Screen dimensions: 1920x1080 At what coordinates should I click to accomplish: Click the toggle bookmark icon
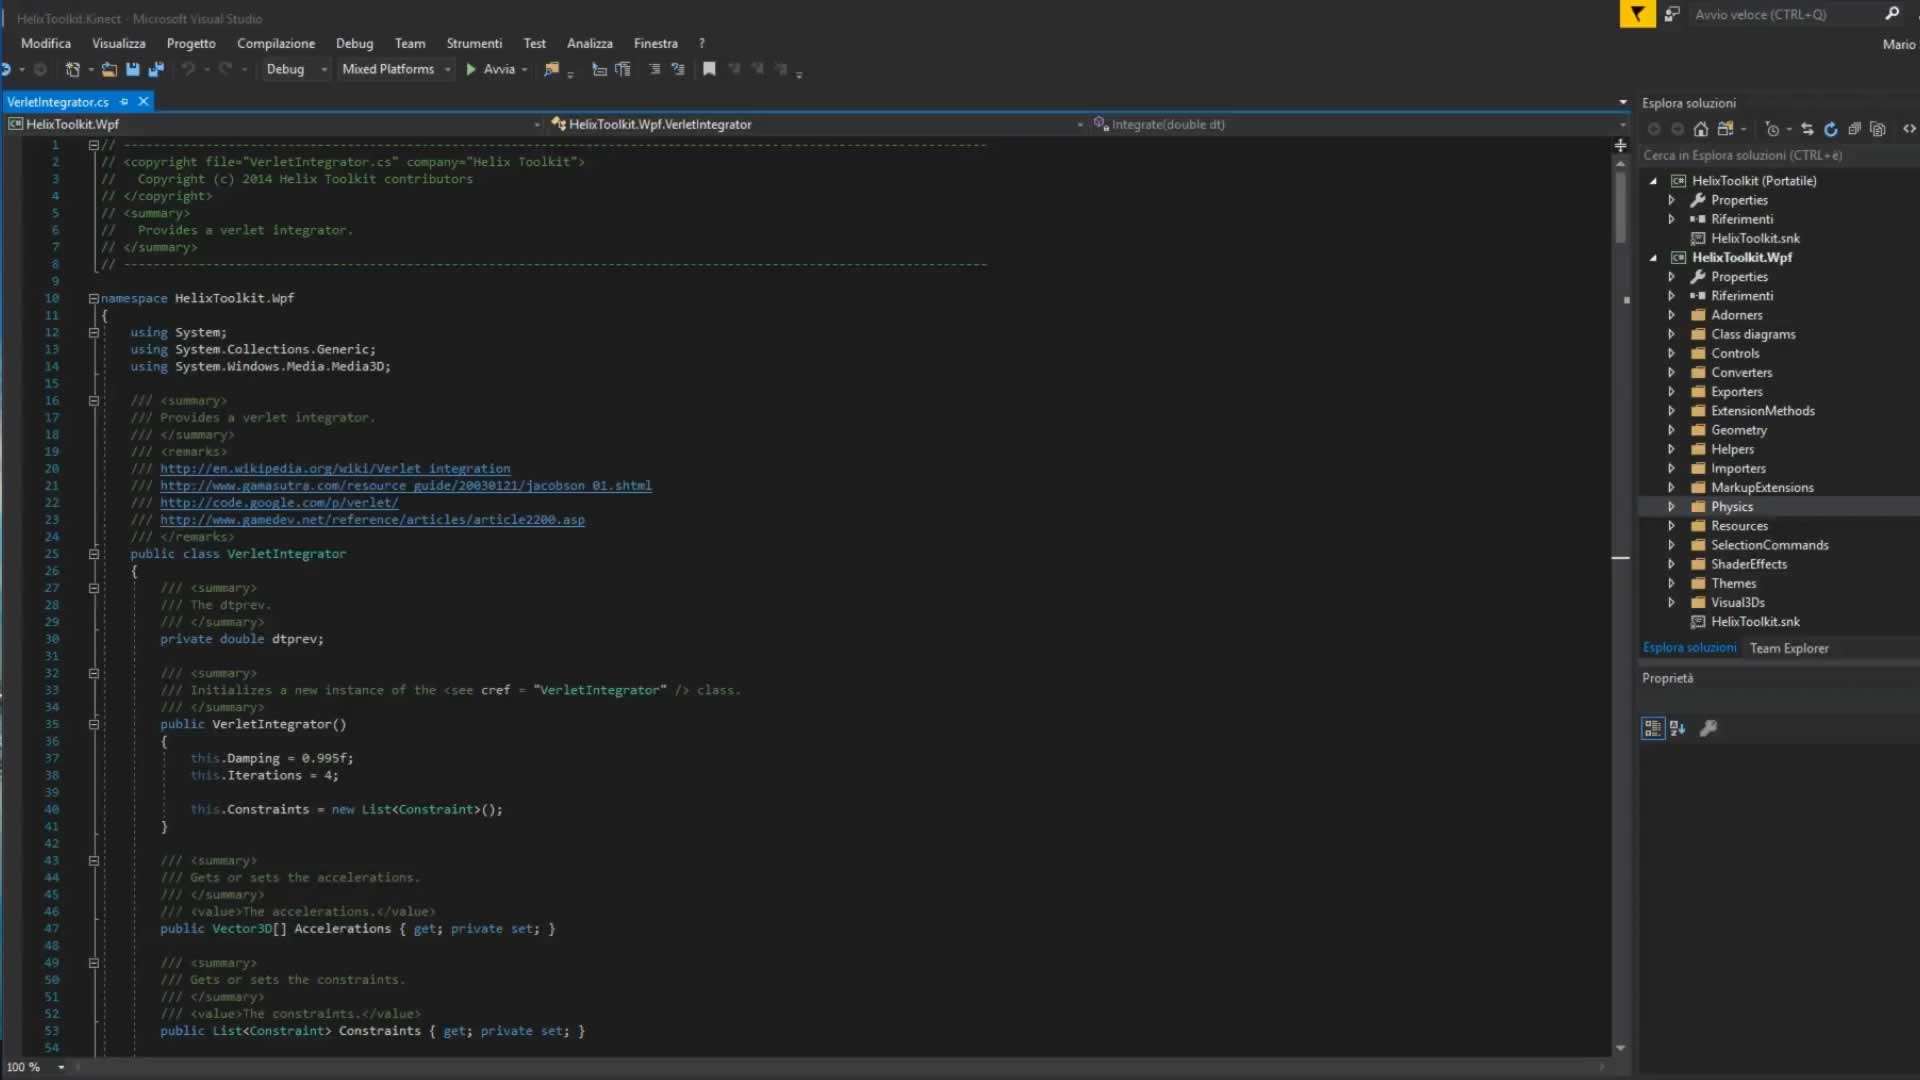[x=709, y=69]
